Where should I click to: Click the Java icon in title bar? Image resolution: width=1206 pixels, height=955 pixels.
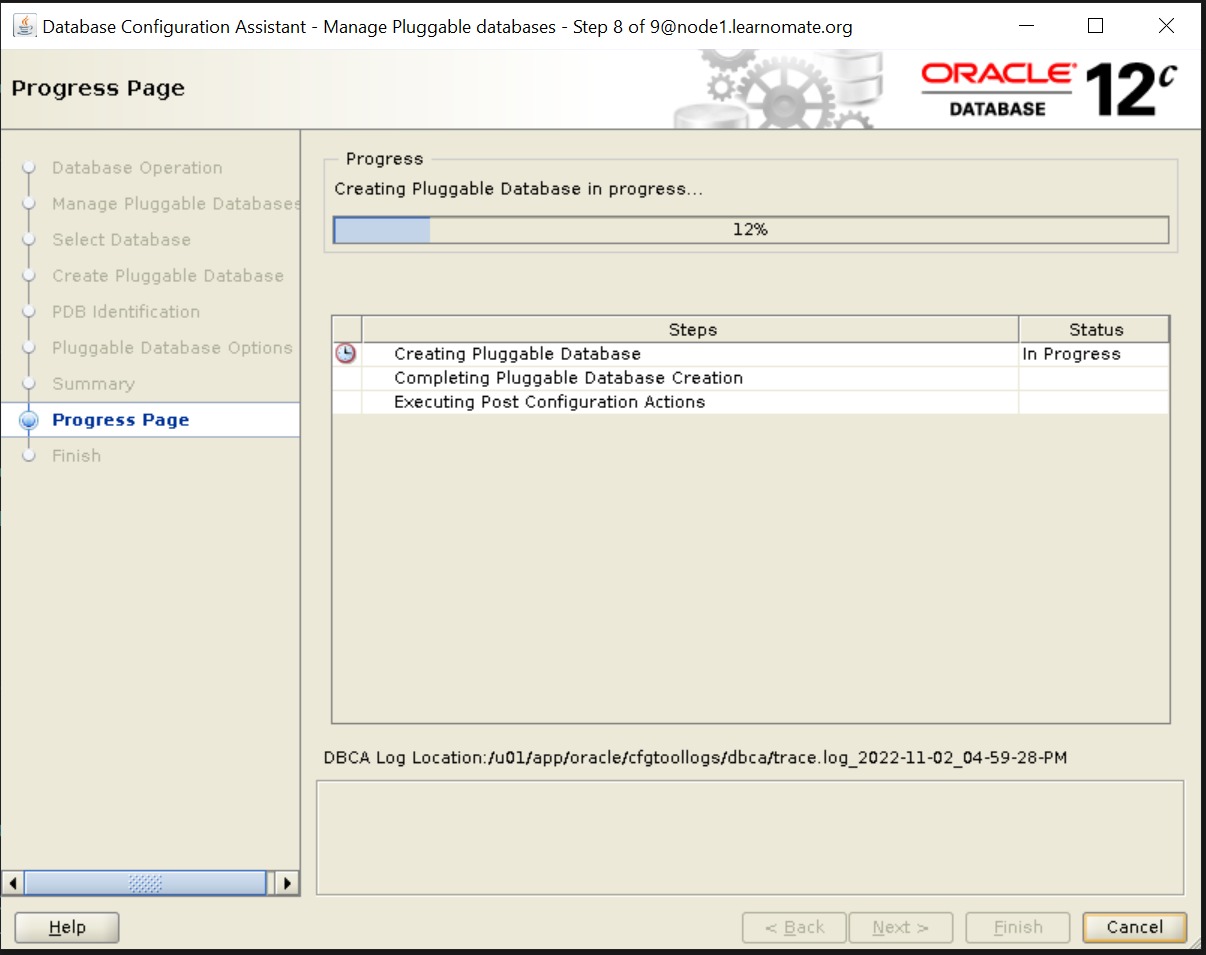[24, 27]
